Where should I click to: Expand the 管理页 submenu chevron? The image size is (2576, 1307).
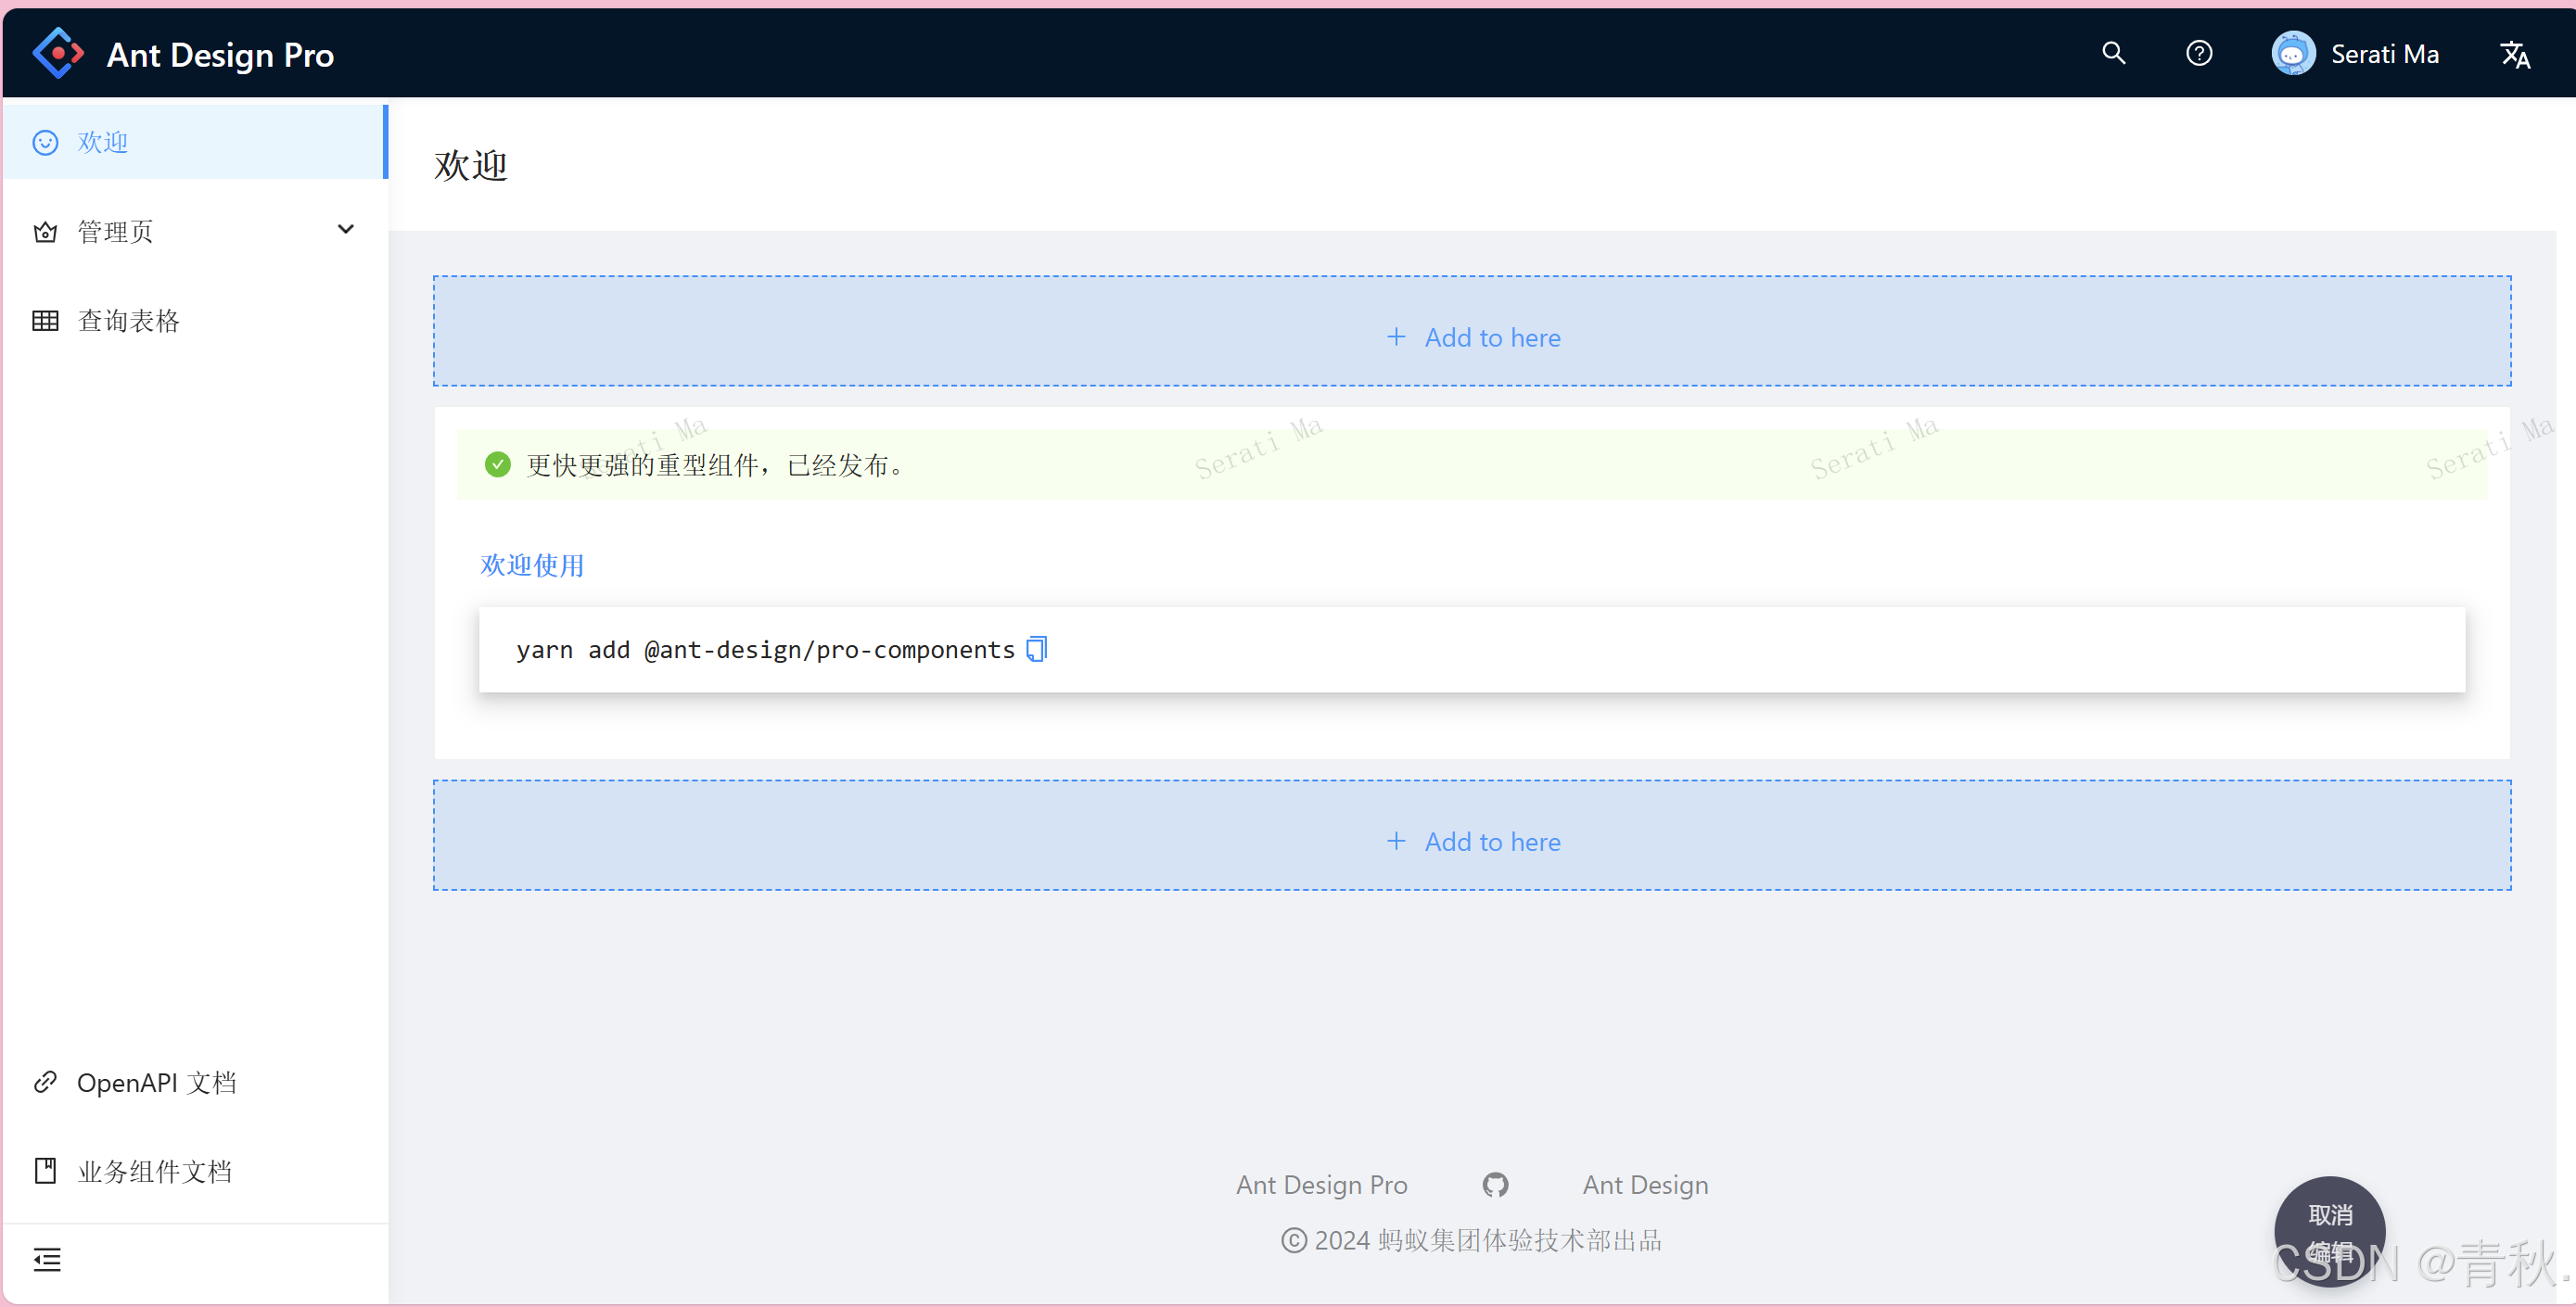point(346,230)
